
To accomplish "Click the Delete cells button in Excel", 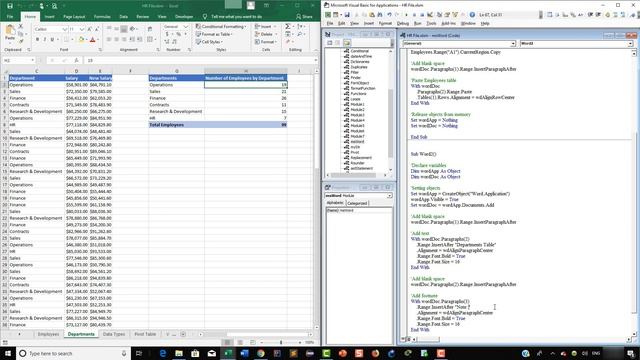I will click(x=265, y=34).
